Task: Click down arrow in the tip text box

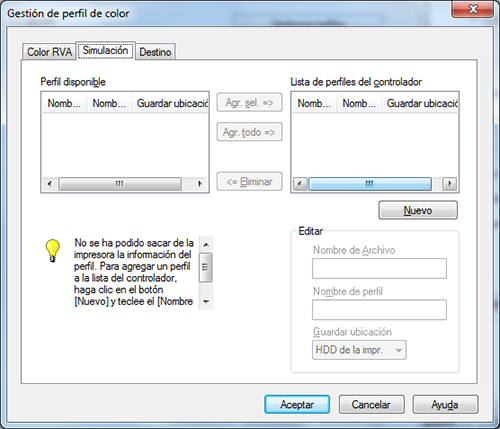Action: coord(206,302)
